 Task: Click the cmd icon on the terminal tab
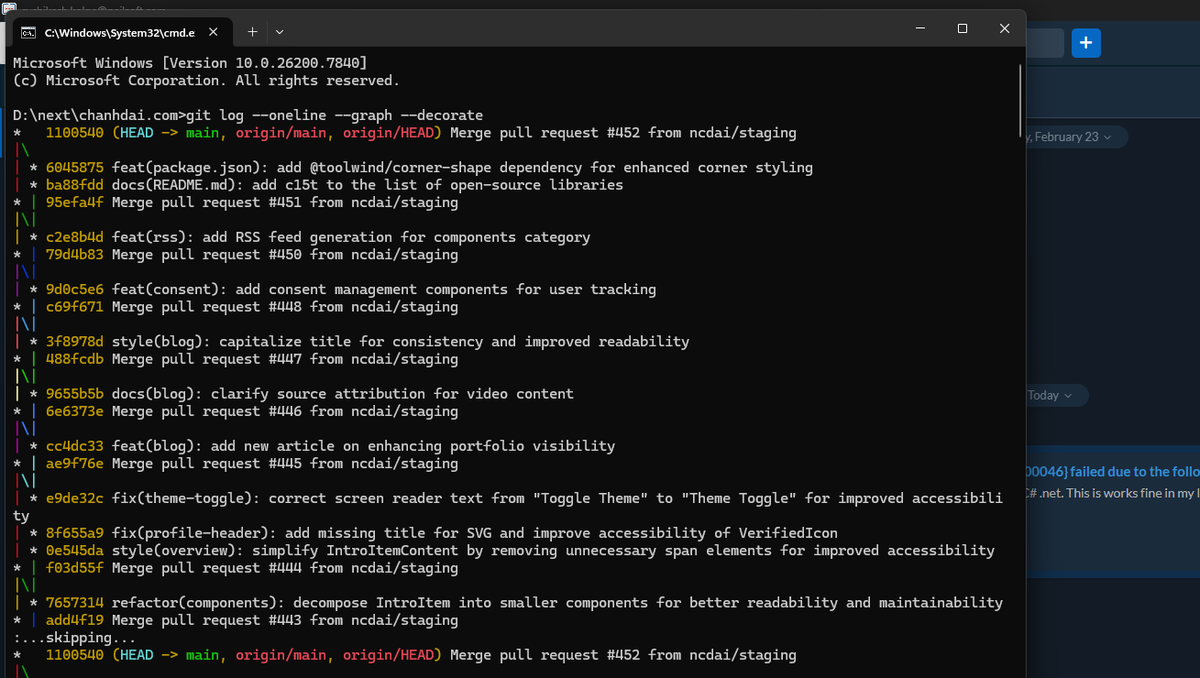[28, 33]
